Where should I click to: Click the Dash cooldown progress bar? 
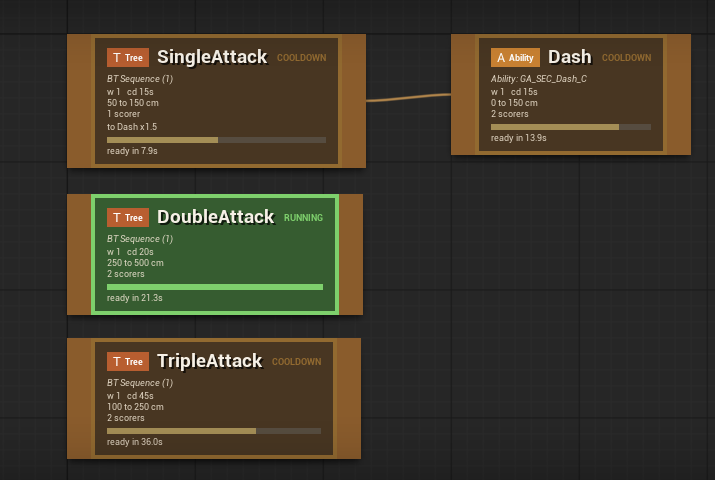(x=571, y=127)
